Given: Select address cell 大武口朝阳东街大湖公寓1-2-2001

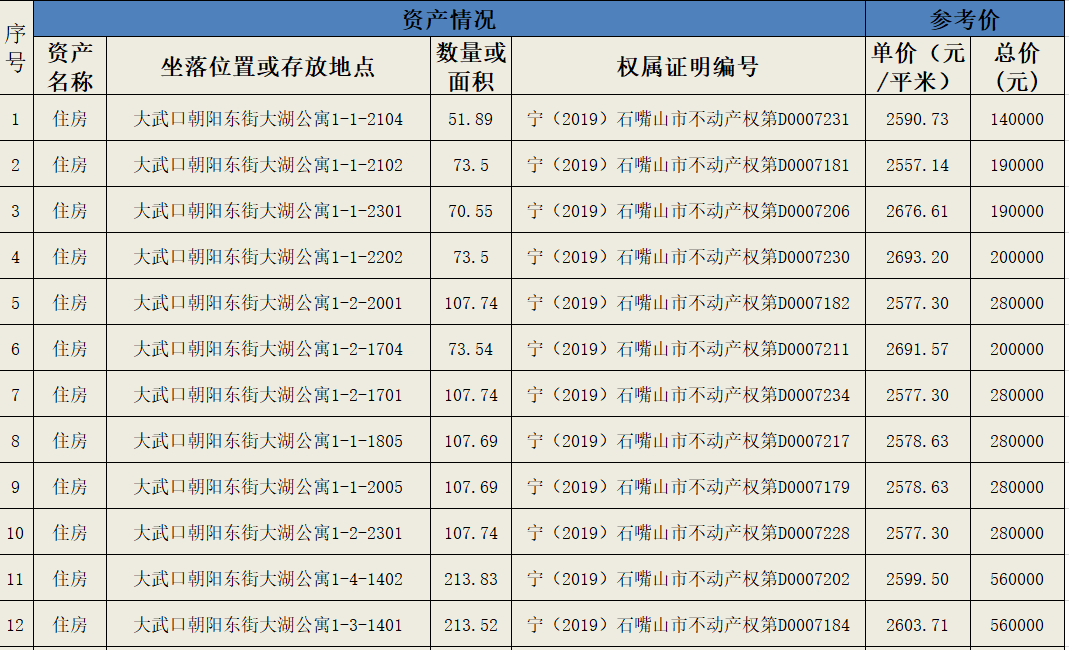Looking at the screenshot, I should click(x=268, y=303).
